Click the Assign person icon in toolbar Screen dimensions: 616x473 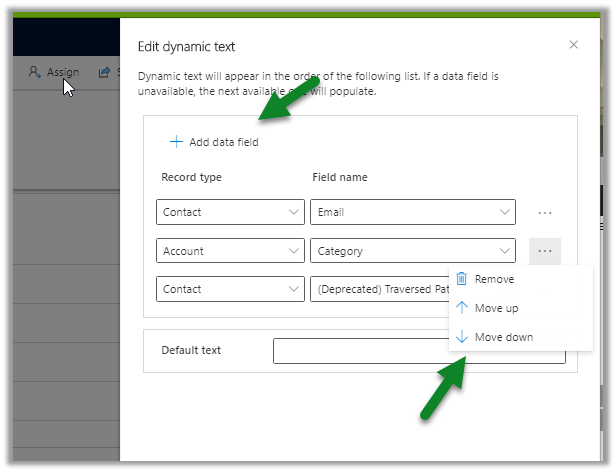click(35, 72)
